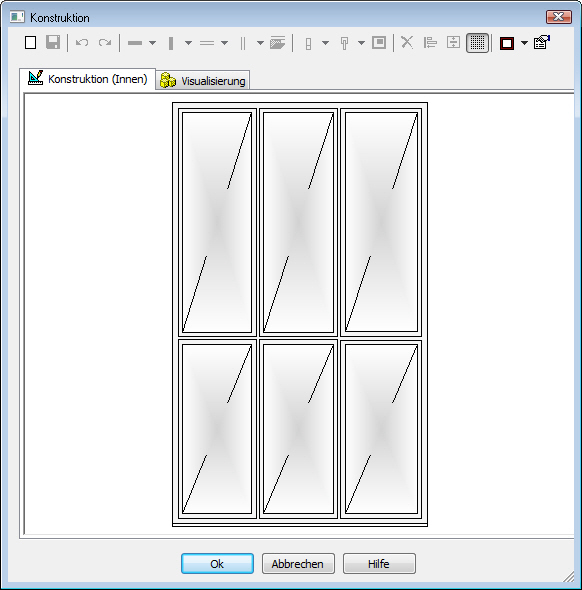This screenshot has height=590, width=582.
Task: Toggle the grid display button
Action: [x=477, y=43]
